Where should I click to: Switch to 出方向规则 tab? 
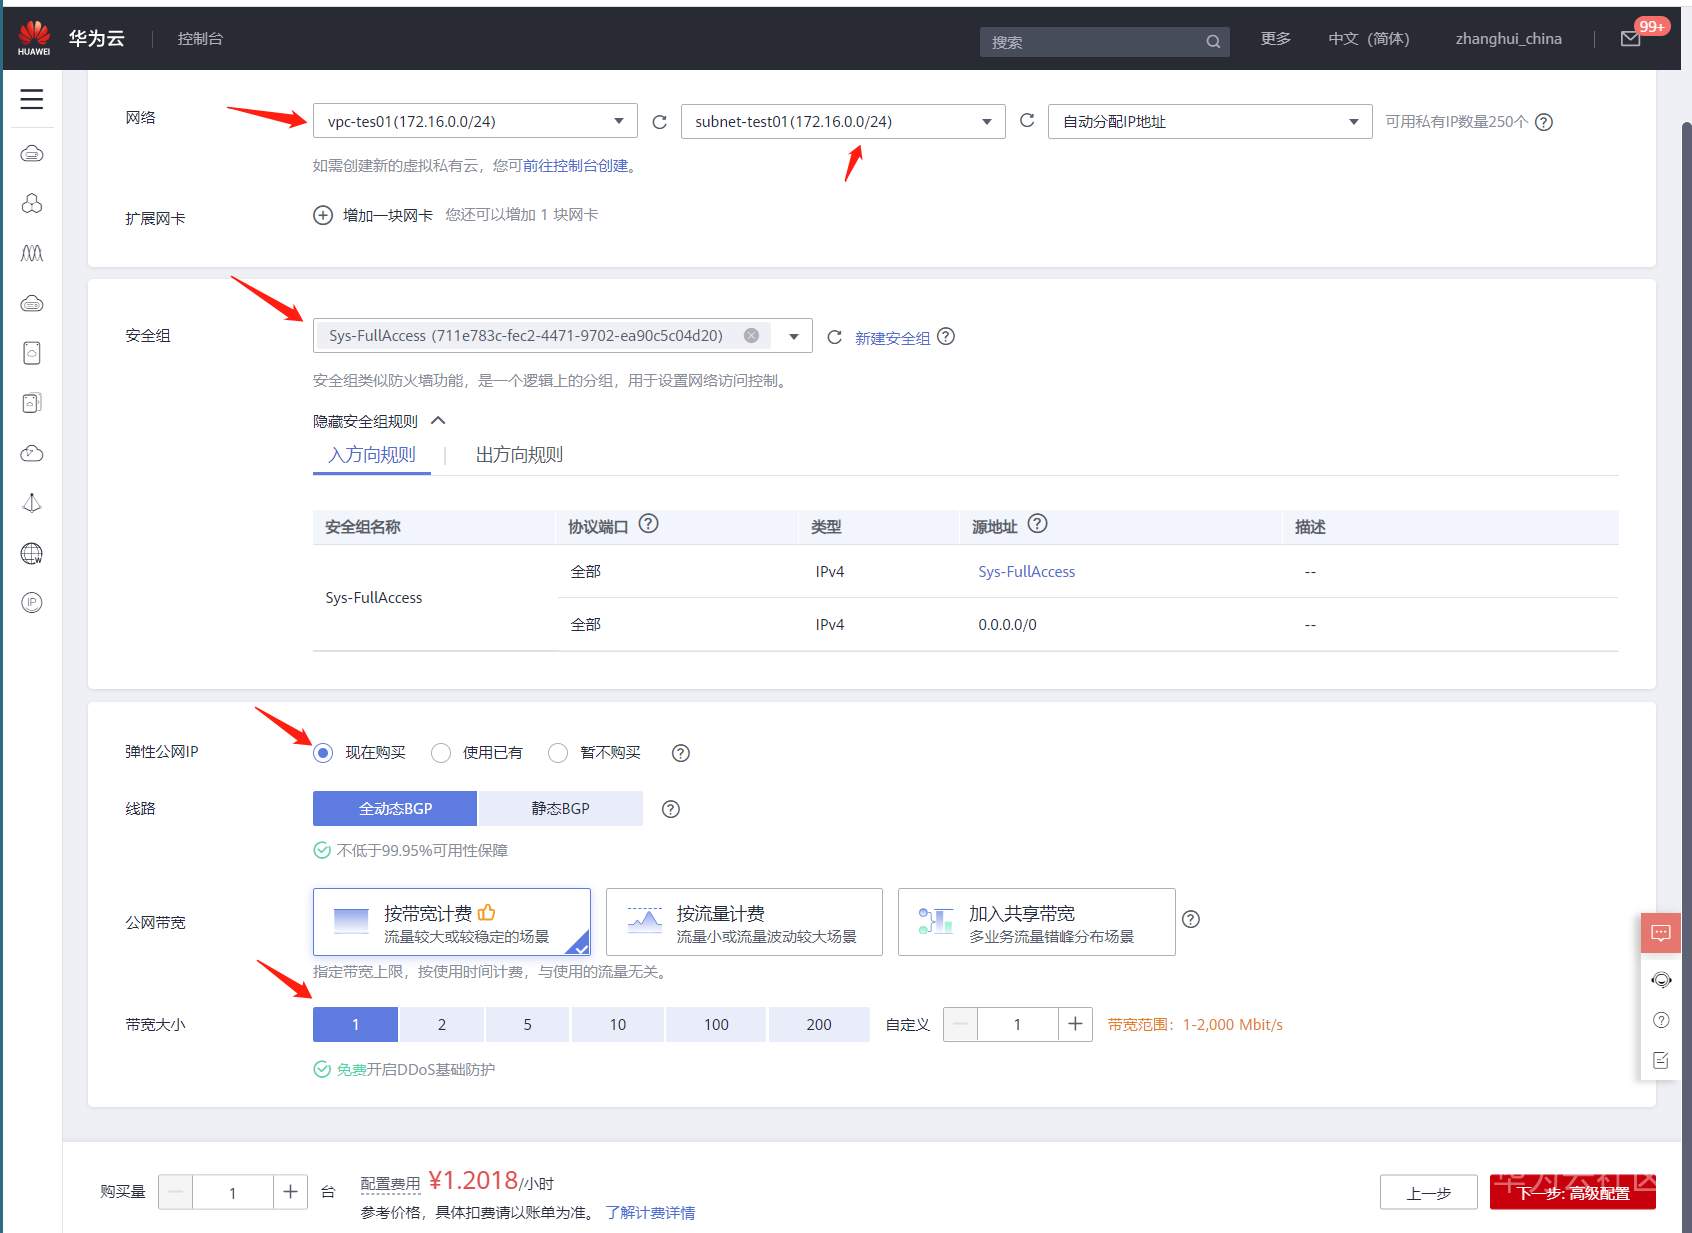click(519, 455)
